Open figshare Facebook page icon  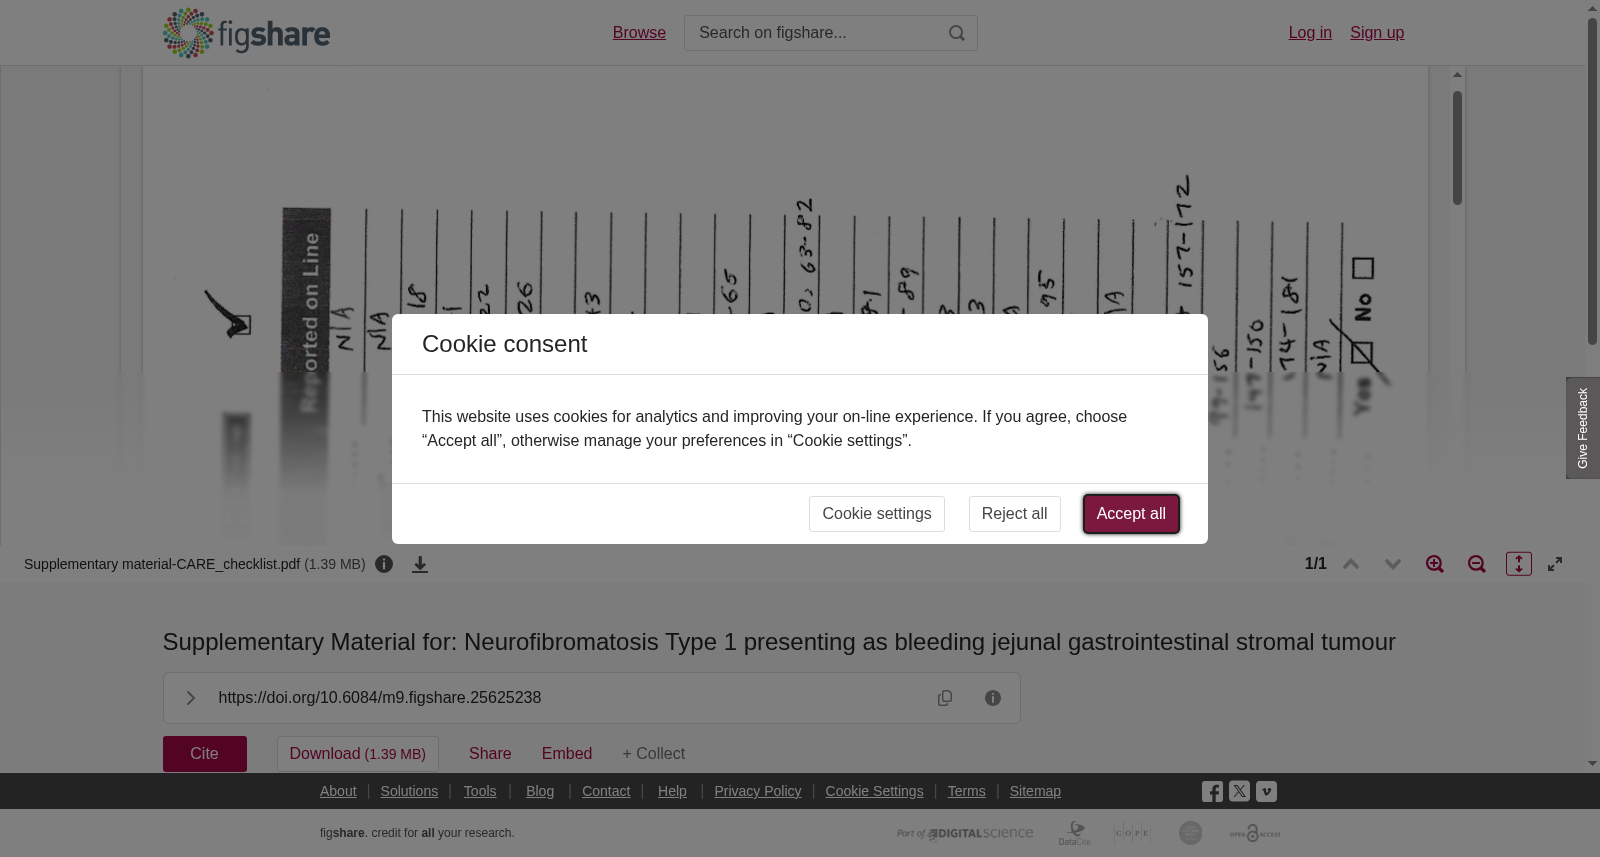[x=1212, y=792]
